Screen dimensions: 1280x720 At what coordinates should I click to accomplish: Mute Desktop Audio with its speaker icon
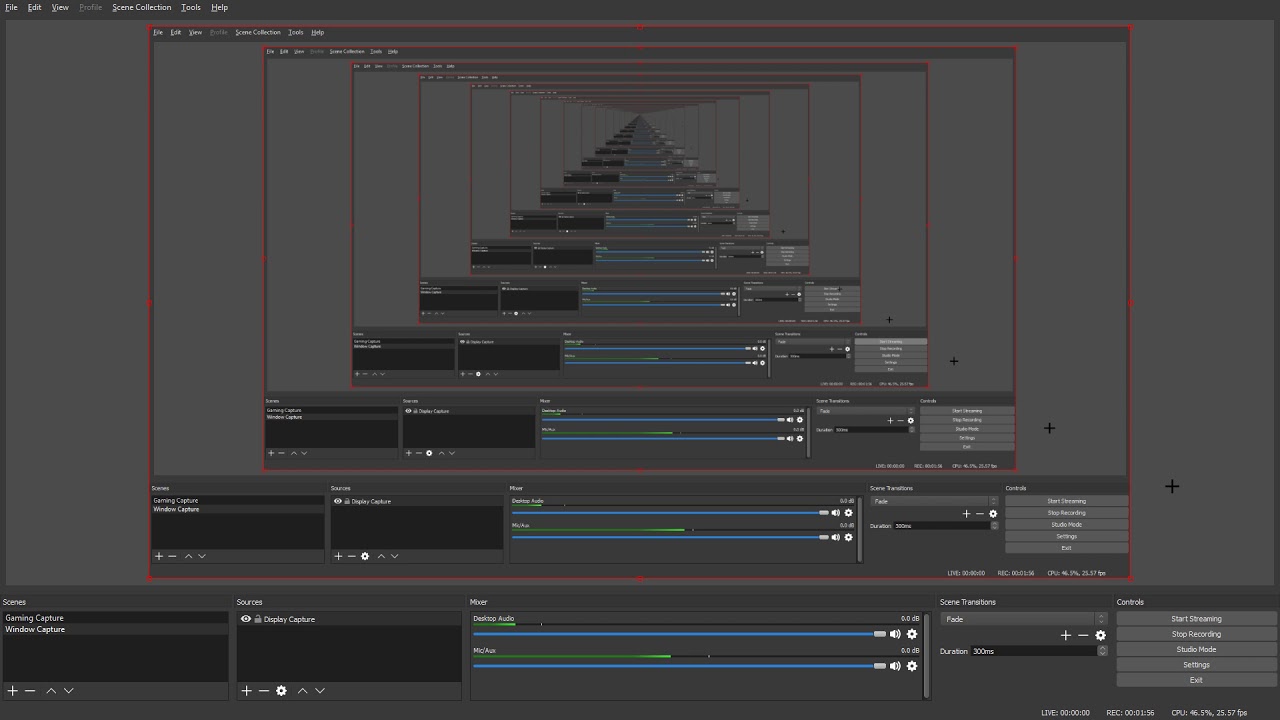pos(895,634)
